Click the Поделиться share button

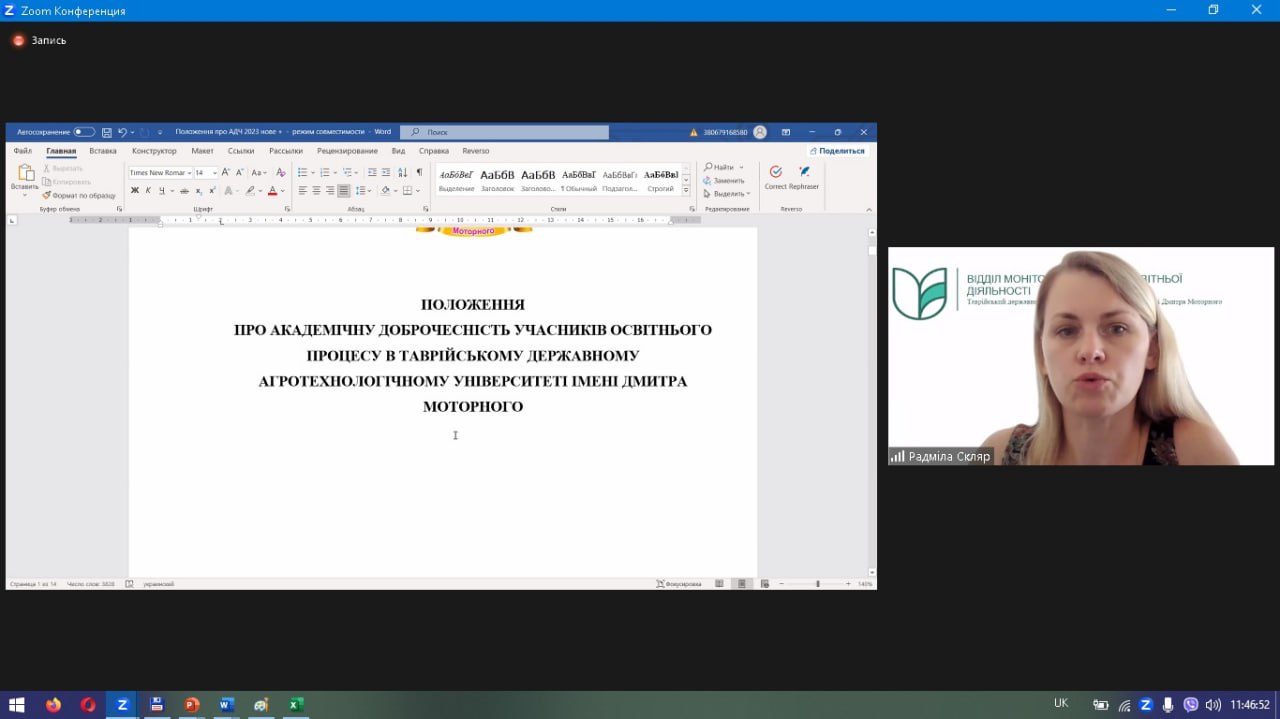tap(837, 151)
